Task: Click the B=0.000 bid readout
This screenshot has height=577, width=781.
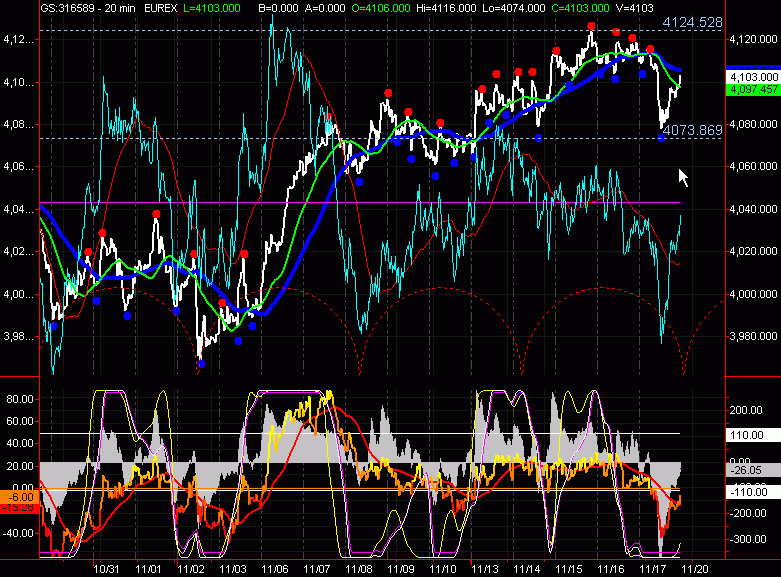Action: (x=278, y=8)
